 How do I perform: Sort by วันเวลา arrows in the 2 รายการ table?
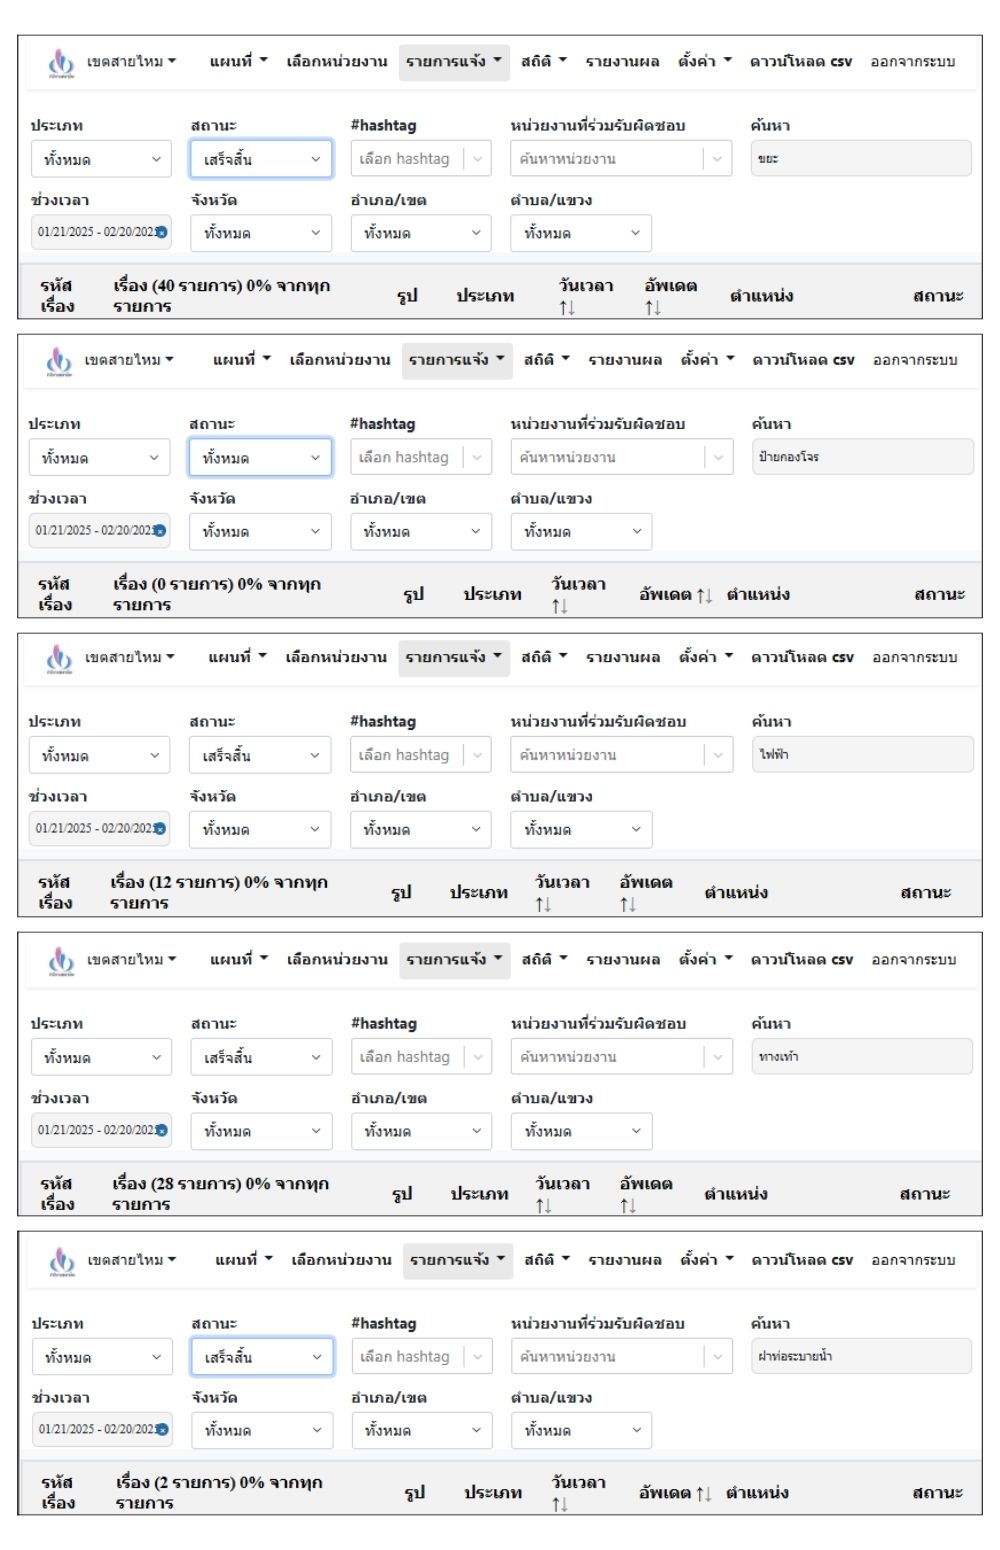560,1504
